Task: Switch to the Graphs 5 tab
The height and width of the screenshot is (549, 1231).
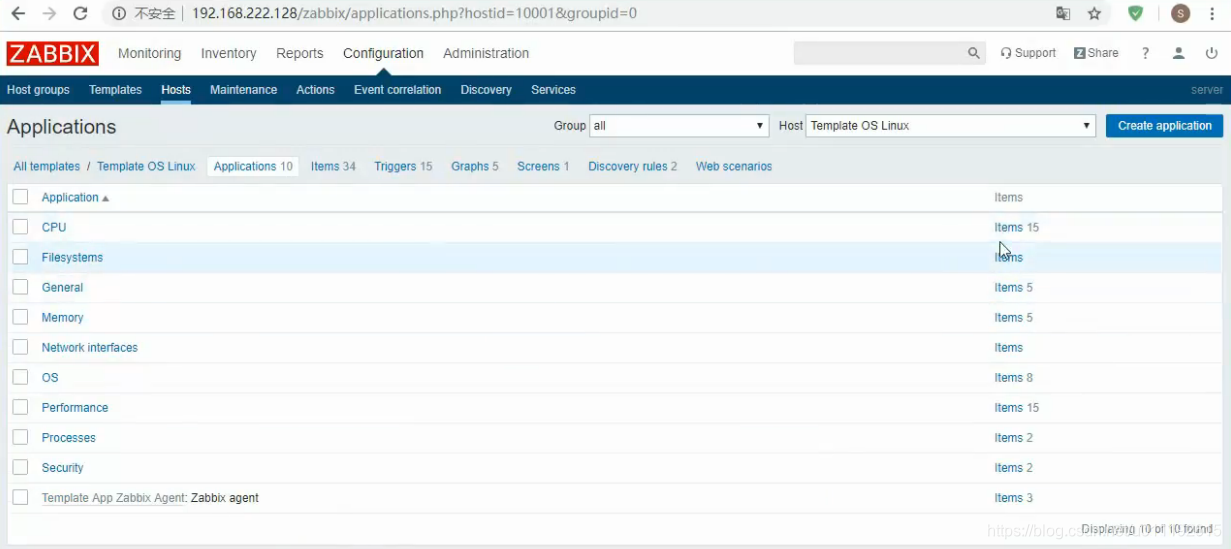Action: pyautogui.click(x=474, y=166)
